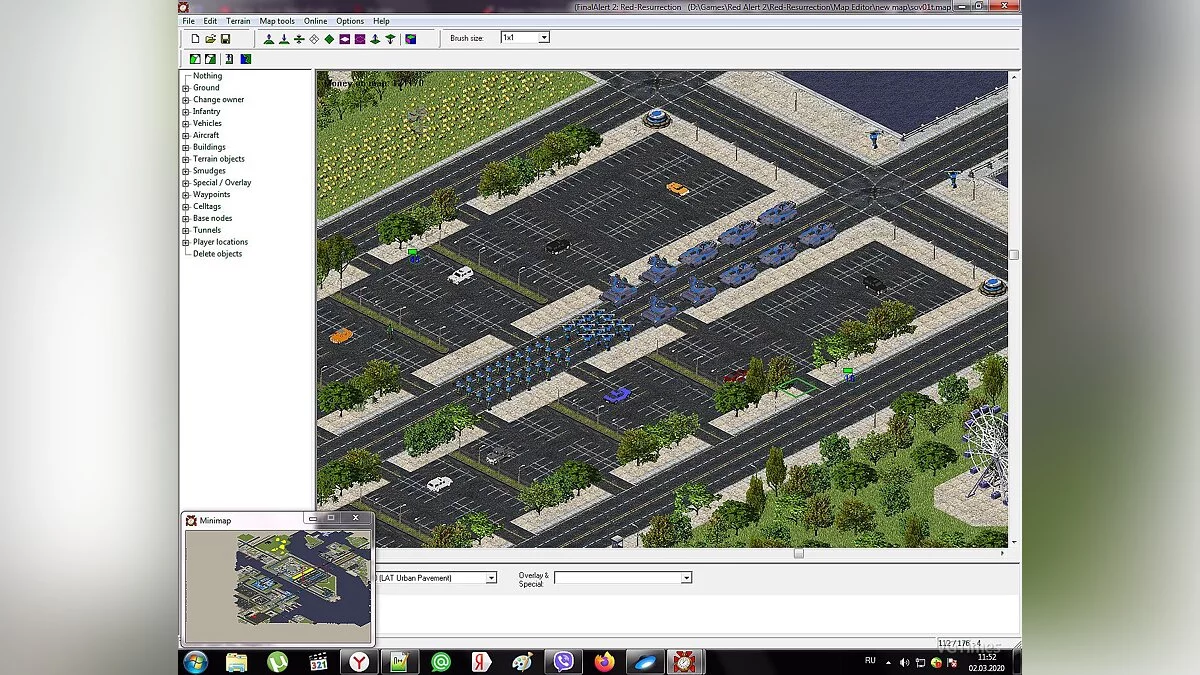Image resolution: width=1200 pixels, height=675 pixels.
Task: Click the Save map floppy icon
Action: coord(226,39)
